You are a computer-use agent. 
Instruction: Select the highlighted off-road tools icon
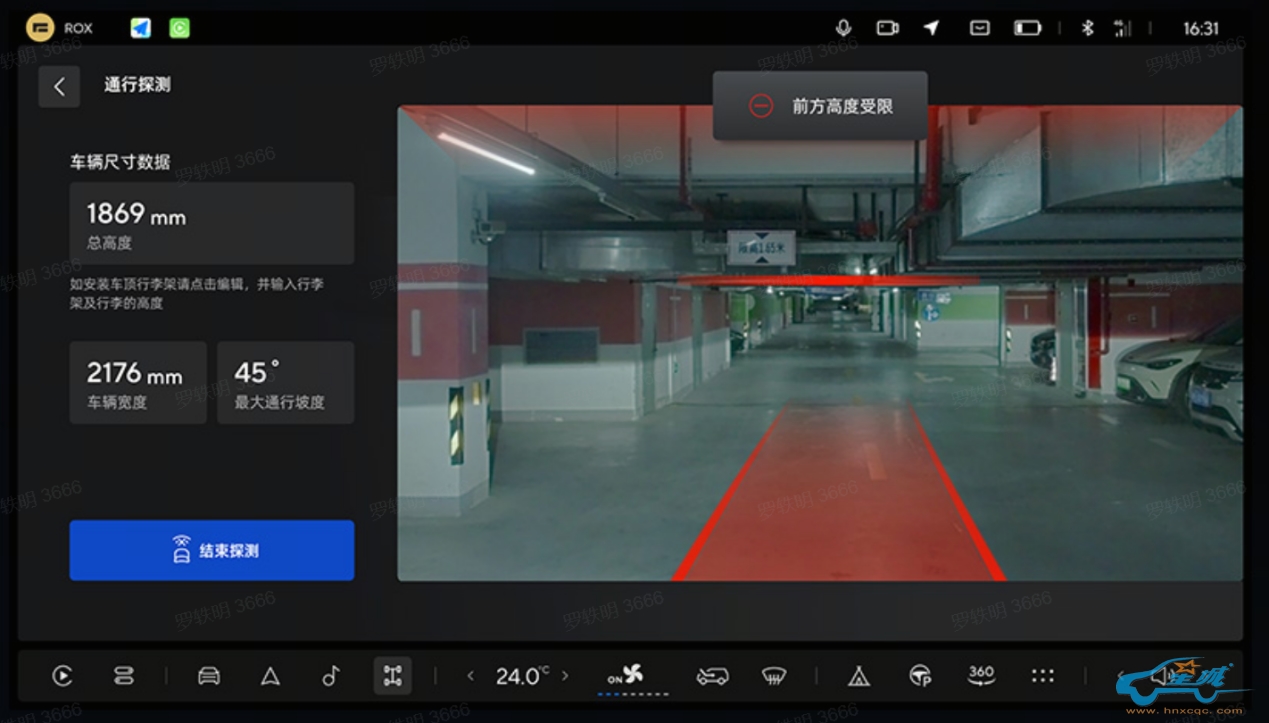392,676
